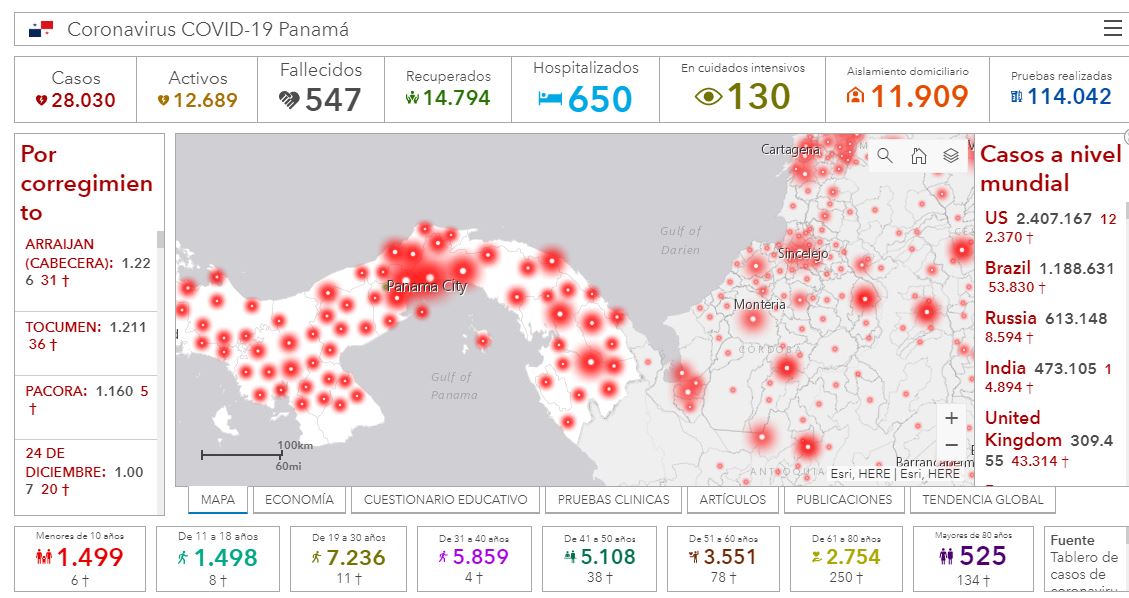This screenshot has height=598, width=1129.
Task: Open the hamburger menu in header
Action: tap(1112, 29)
